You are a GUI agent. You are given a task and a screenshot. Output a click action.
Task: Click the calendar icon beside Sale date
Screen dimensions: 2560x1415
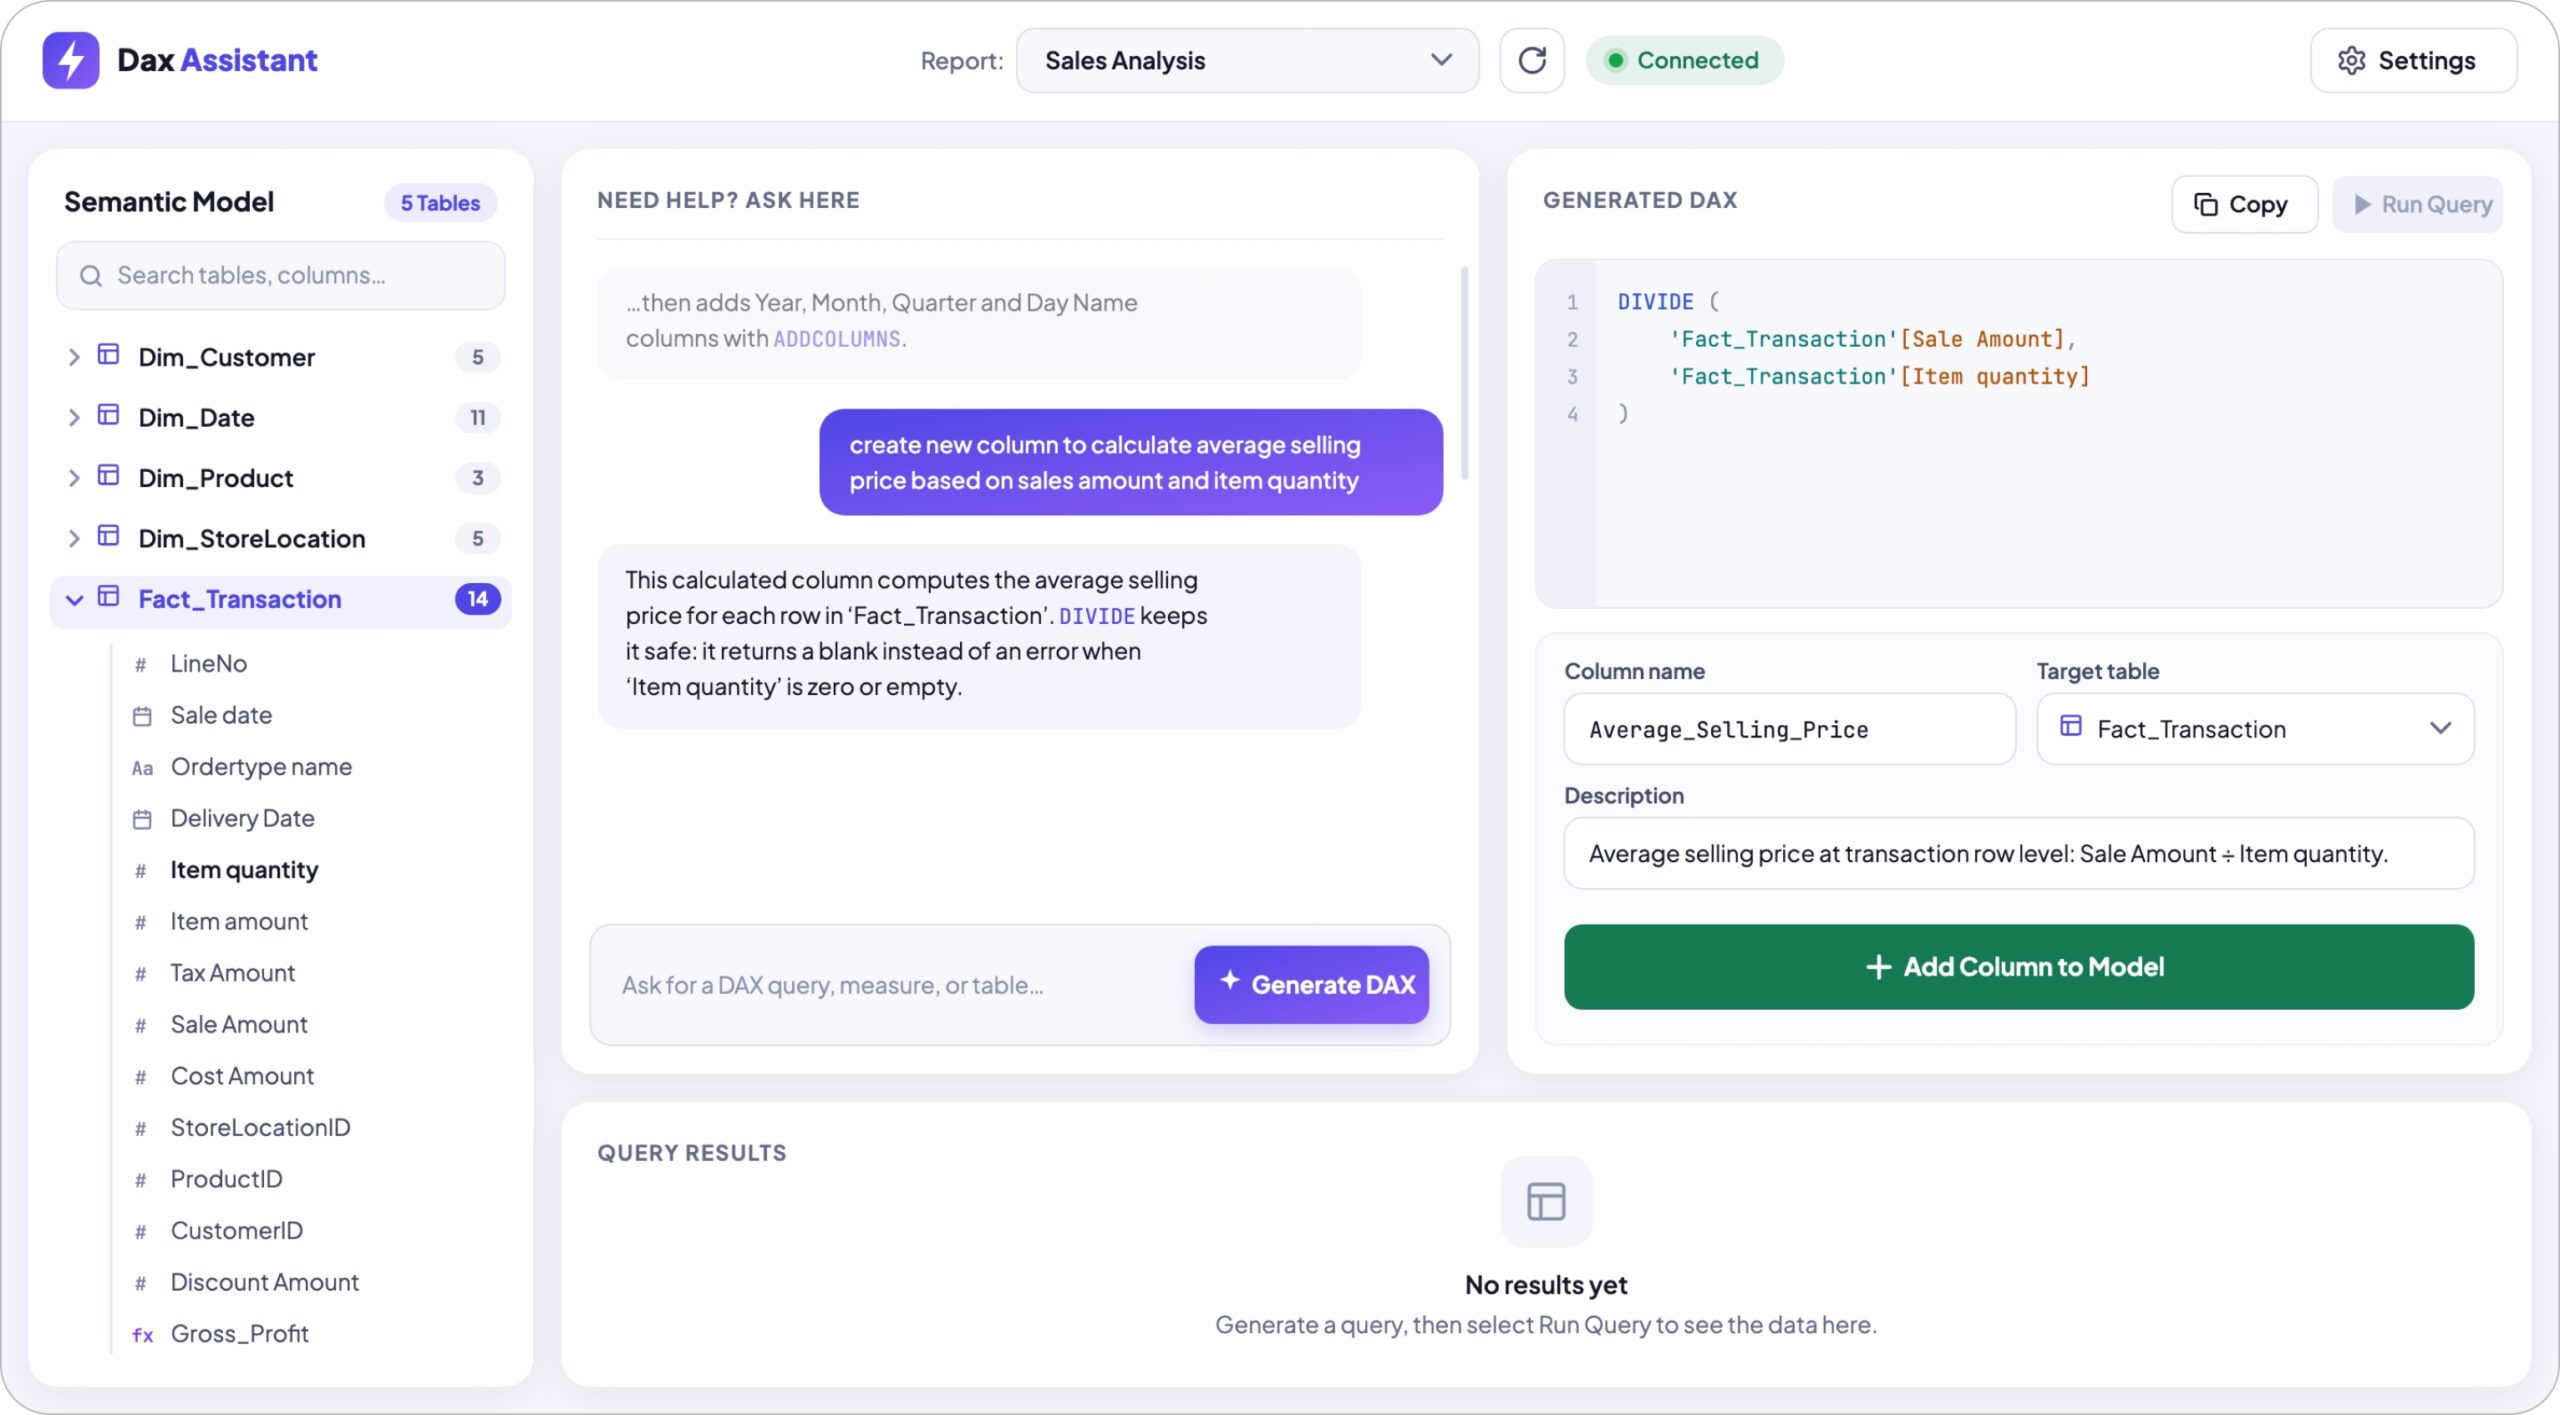tap(142, 716)
